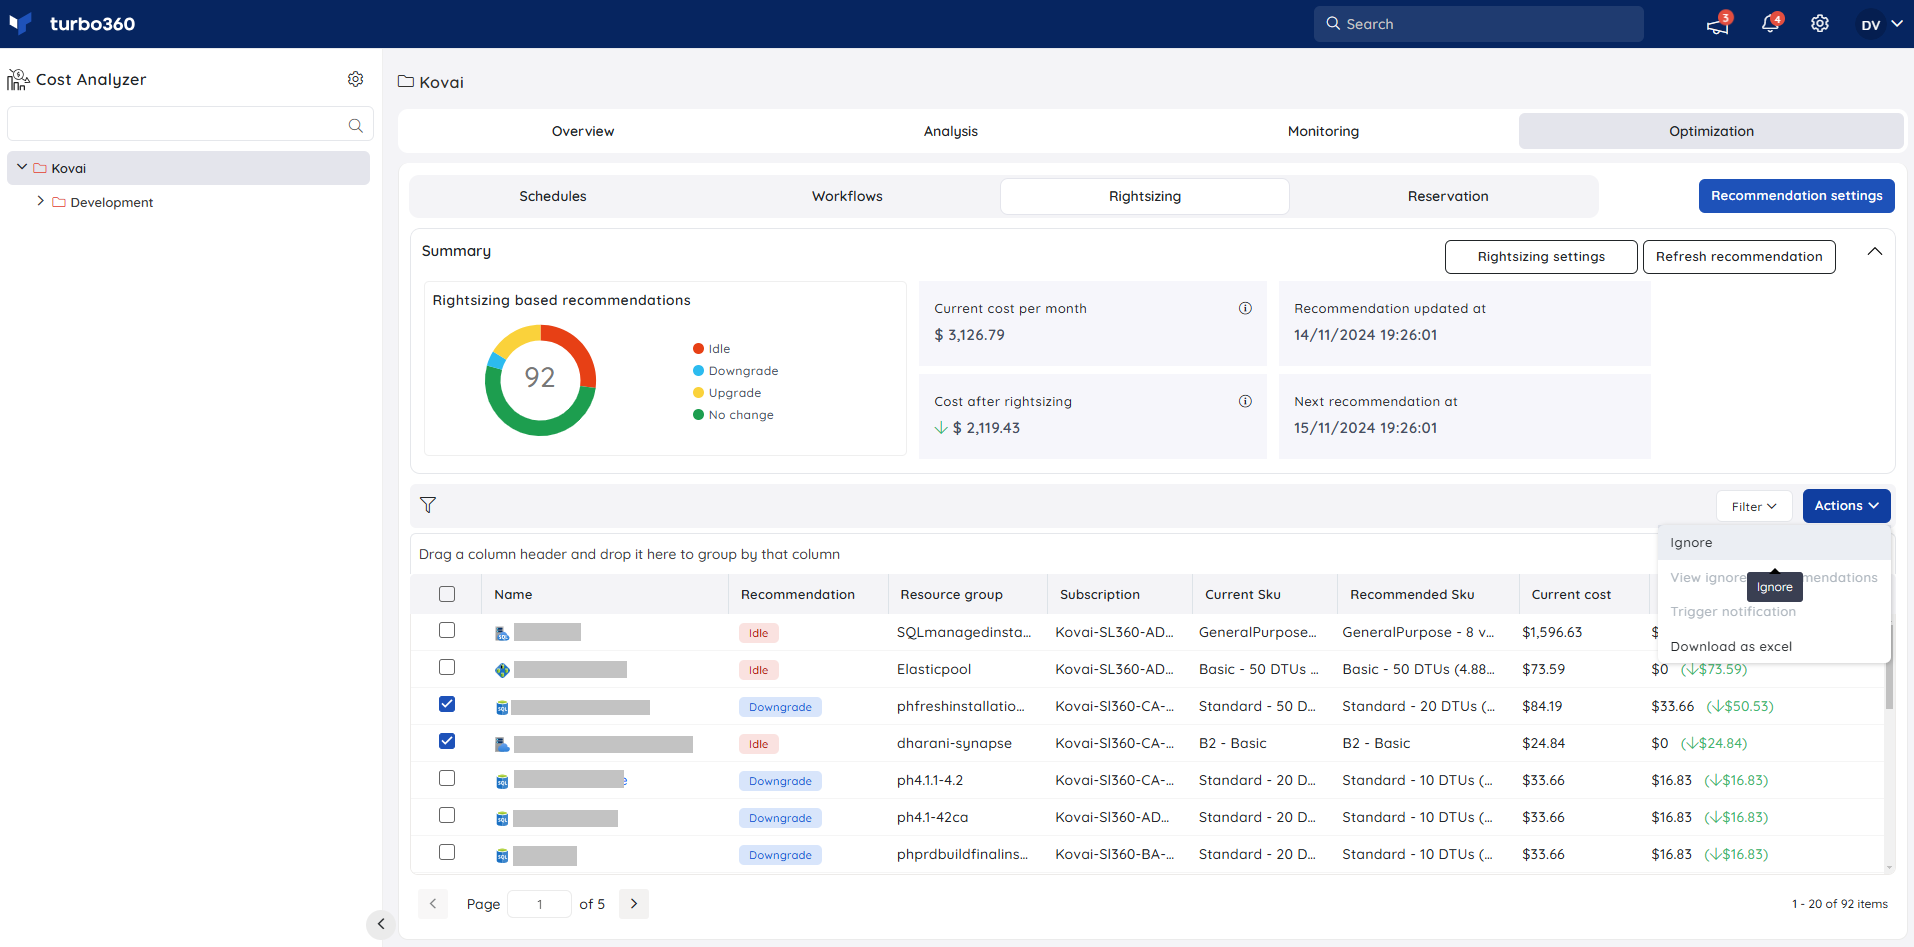The height and width of the screenshot is (947, 1914).
Task: Click resource icon in phprdbuildfinalins row
Action: [502, 856]
